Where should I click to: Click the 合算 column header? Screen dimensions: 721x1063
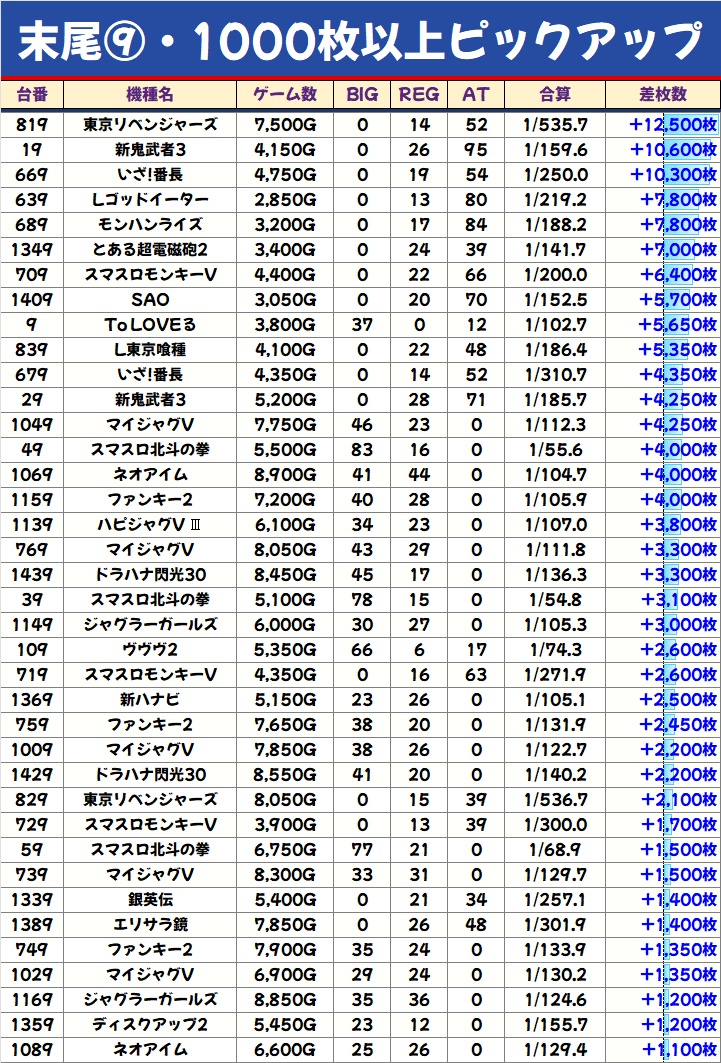(555, 94)
